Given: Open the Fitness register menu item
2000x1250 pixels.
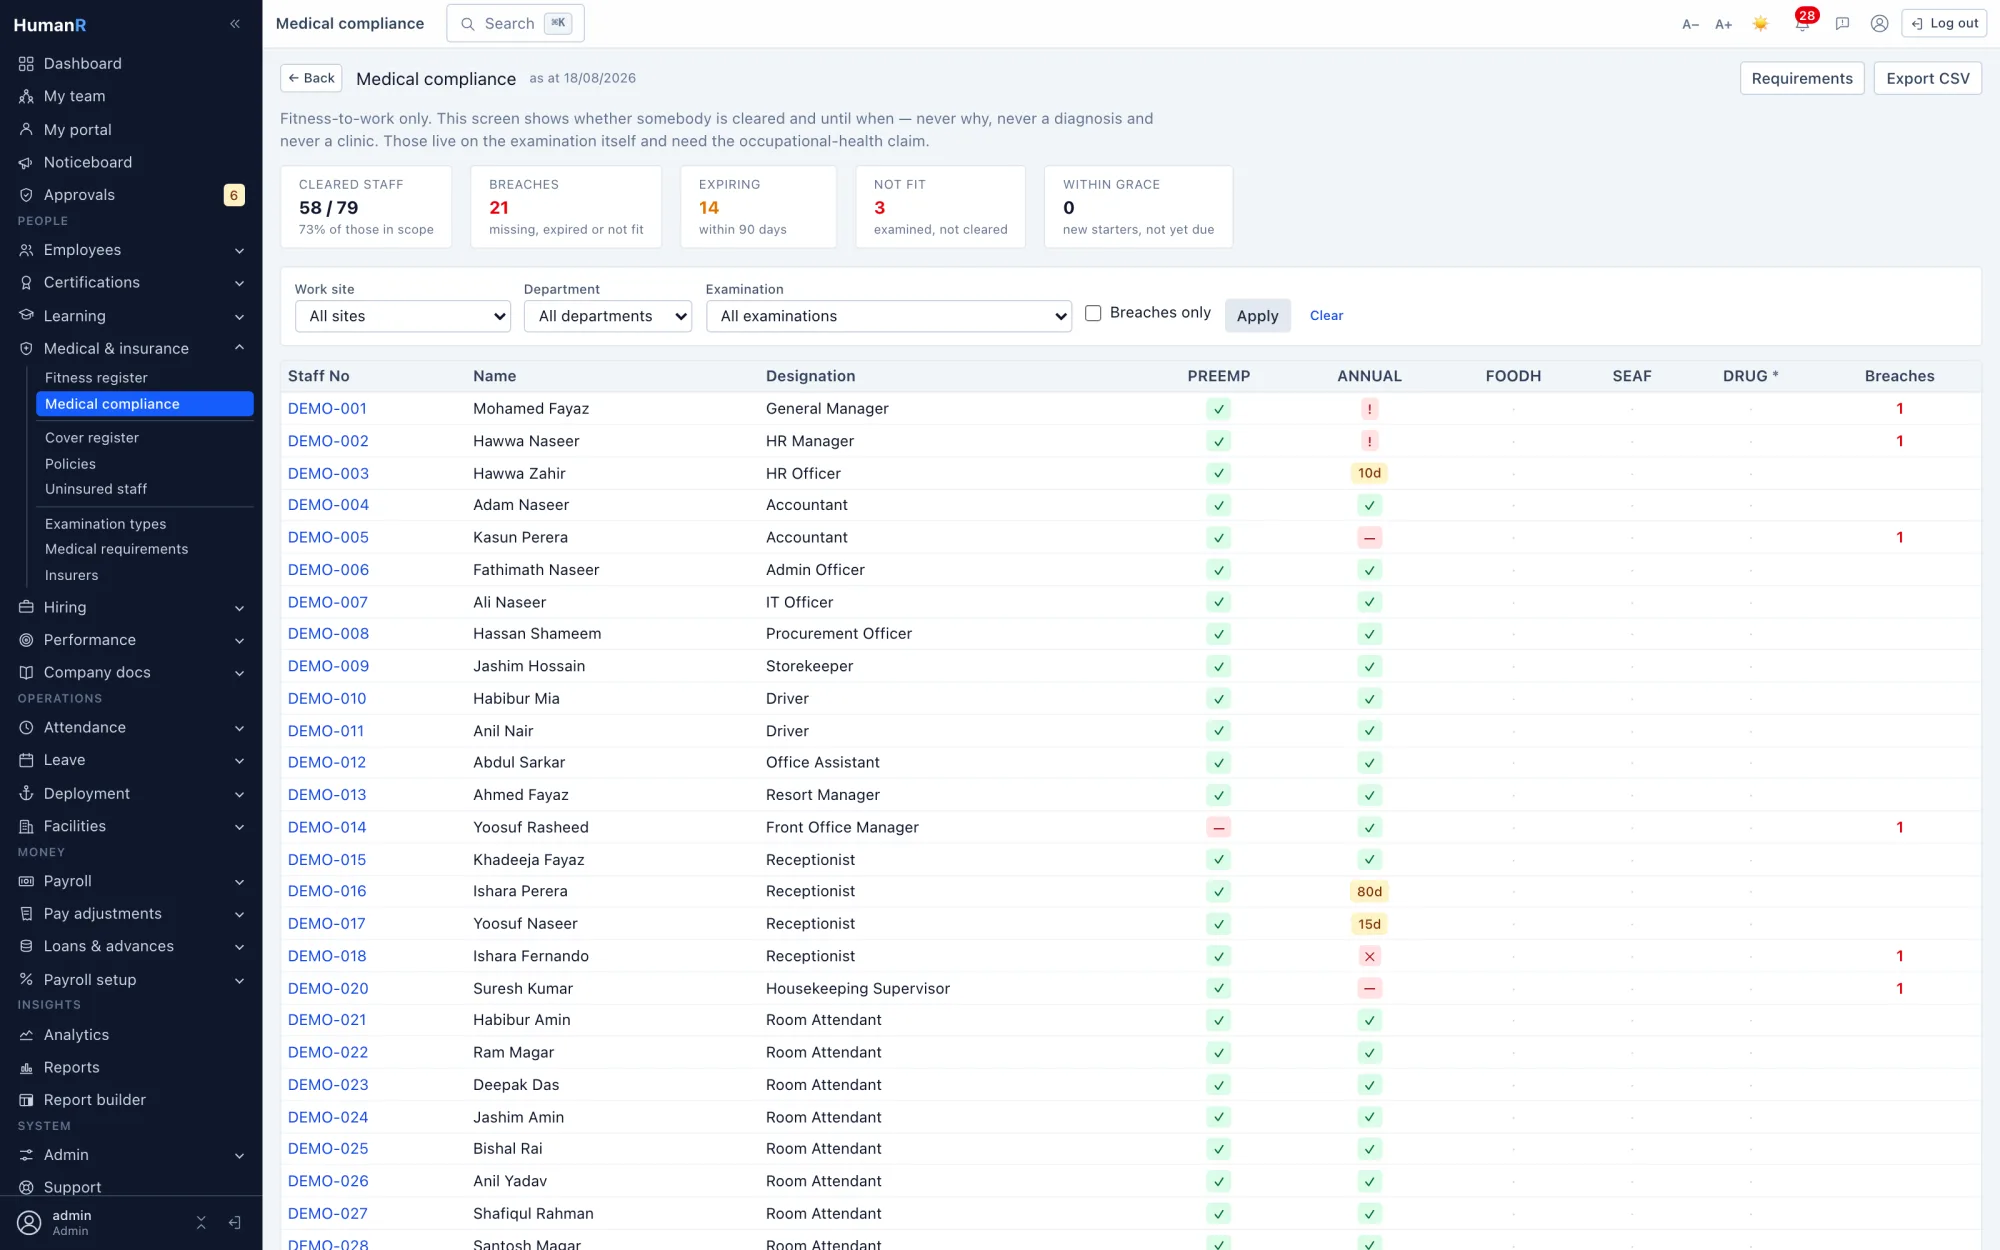Looking at the screenshot, I should click(x=144, y=378).
